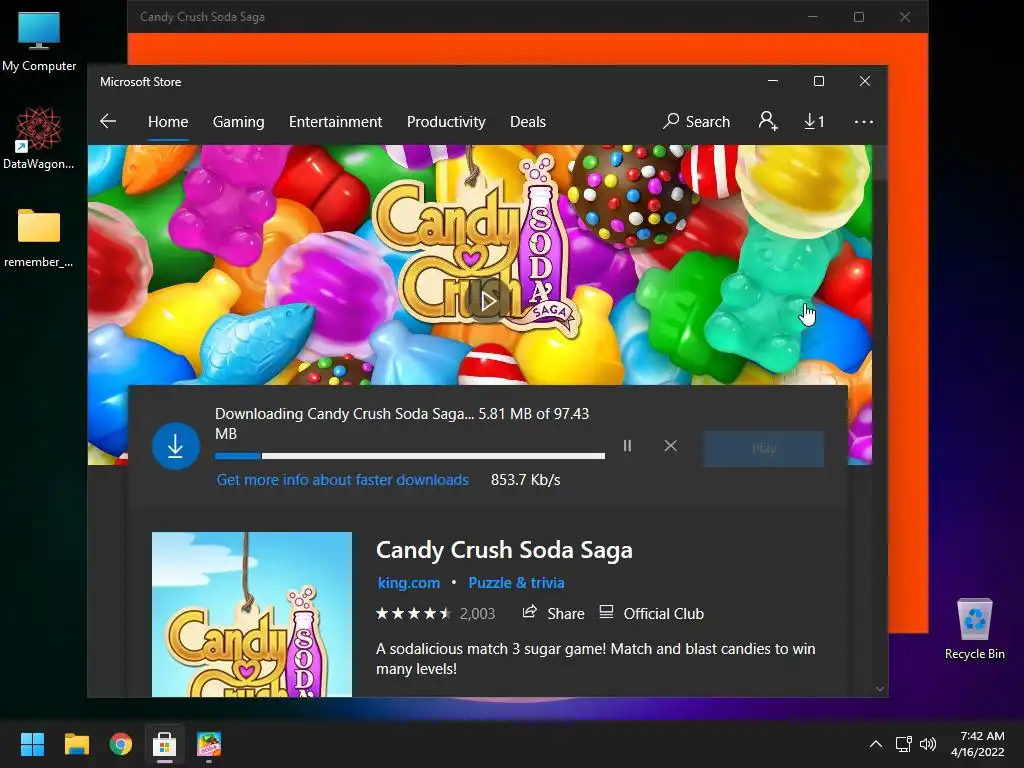Switch to the Gaming tab
The image size is (1024, 768).
[x=238, y=122]
